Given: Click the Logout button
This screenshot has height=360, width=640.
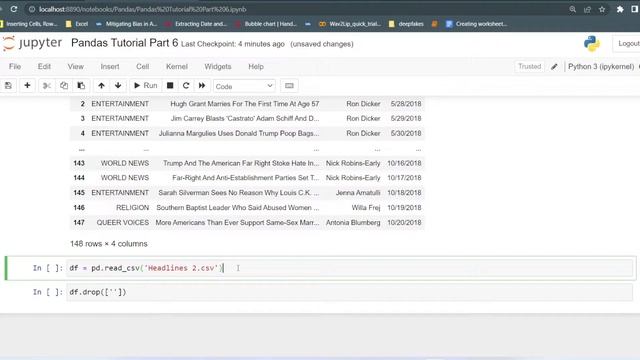Looking at the screenshot, I should click(627, 43).
